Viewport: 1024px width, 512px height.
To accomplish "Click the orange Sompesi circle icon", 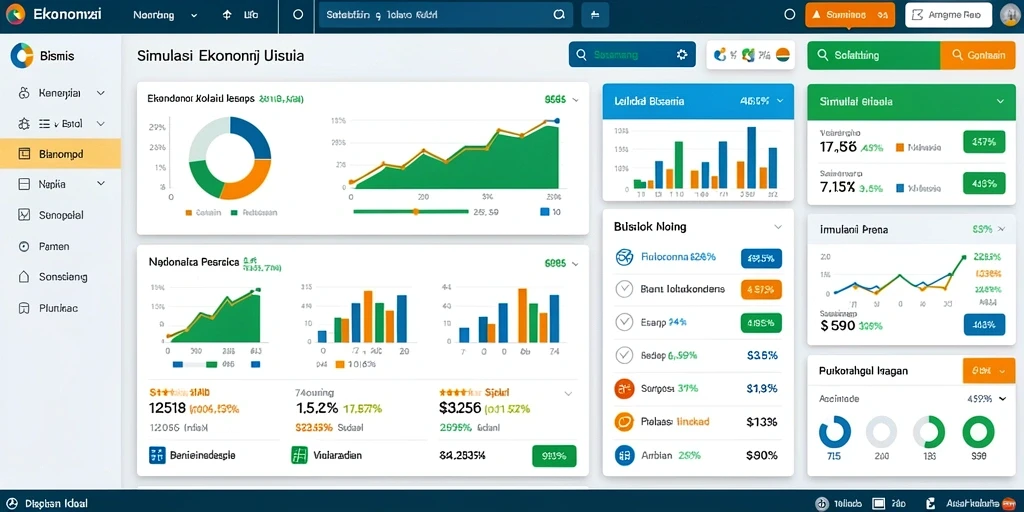I will click(624, 389).
